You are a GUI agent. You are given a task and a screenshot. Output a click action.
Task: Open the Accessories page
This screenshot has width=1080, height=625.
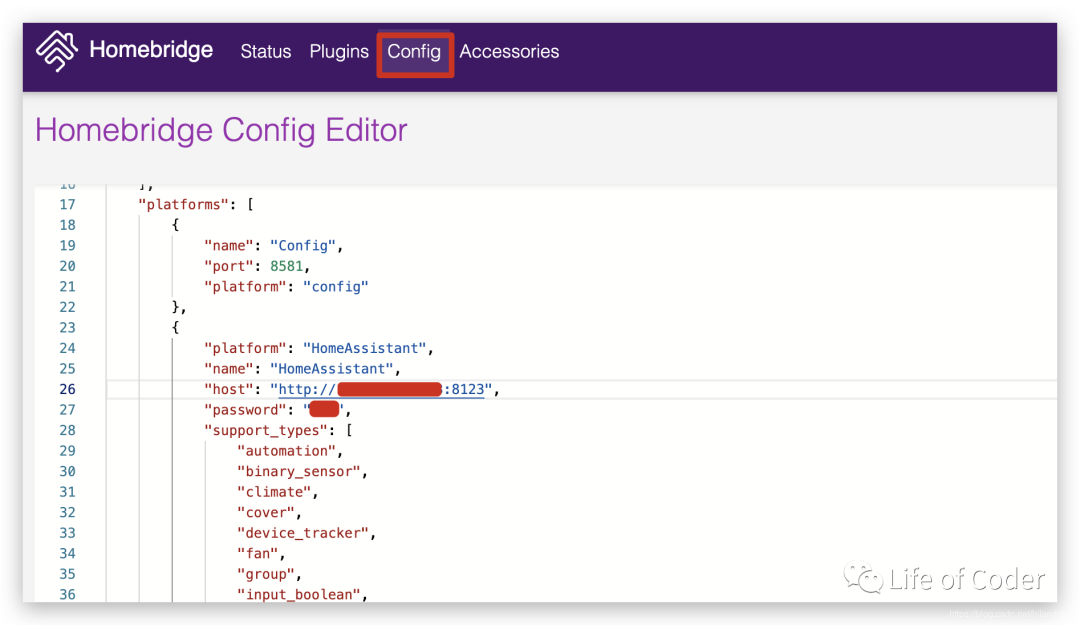(x=509, y=52)
